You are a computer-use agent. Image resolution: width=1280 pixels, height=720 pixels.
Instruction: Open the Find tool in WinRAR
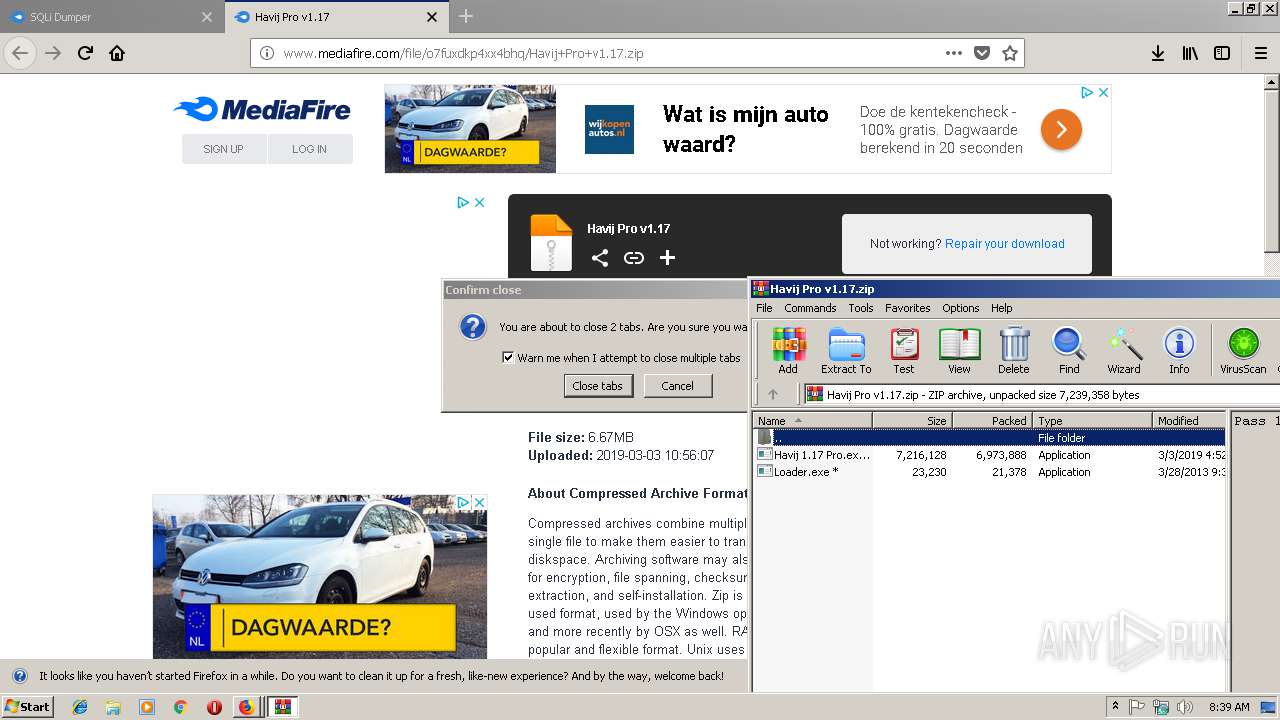tap(1069, 351)
